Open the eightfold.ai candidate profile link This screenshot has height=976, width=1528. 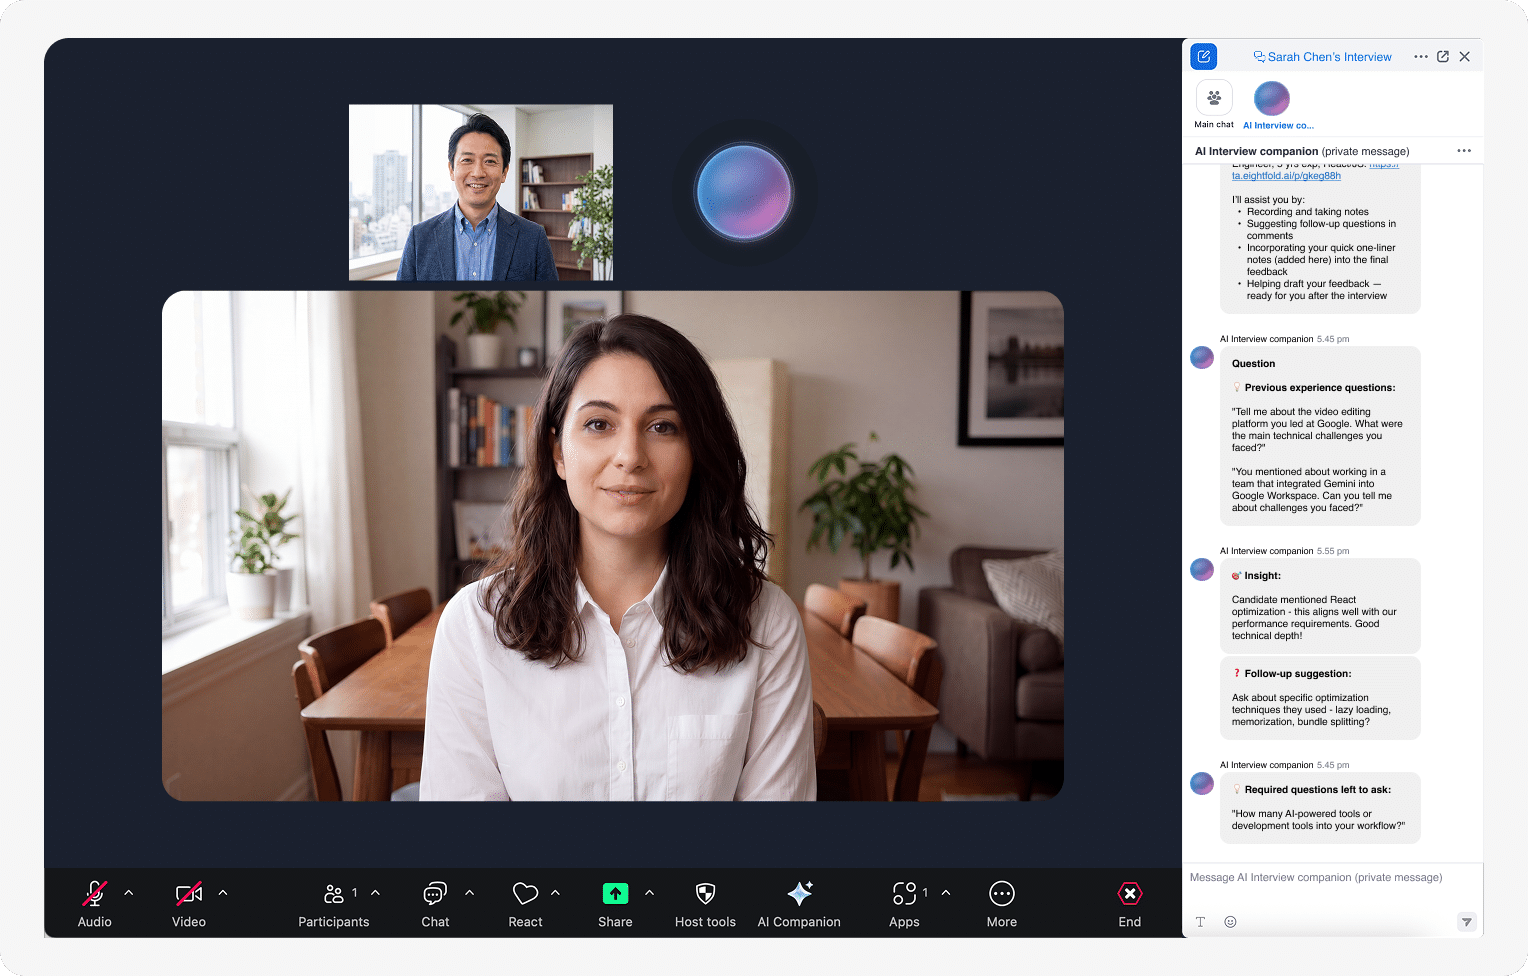(1289, 175)
